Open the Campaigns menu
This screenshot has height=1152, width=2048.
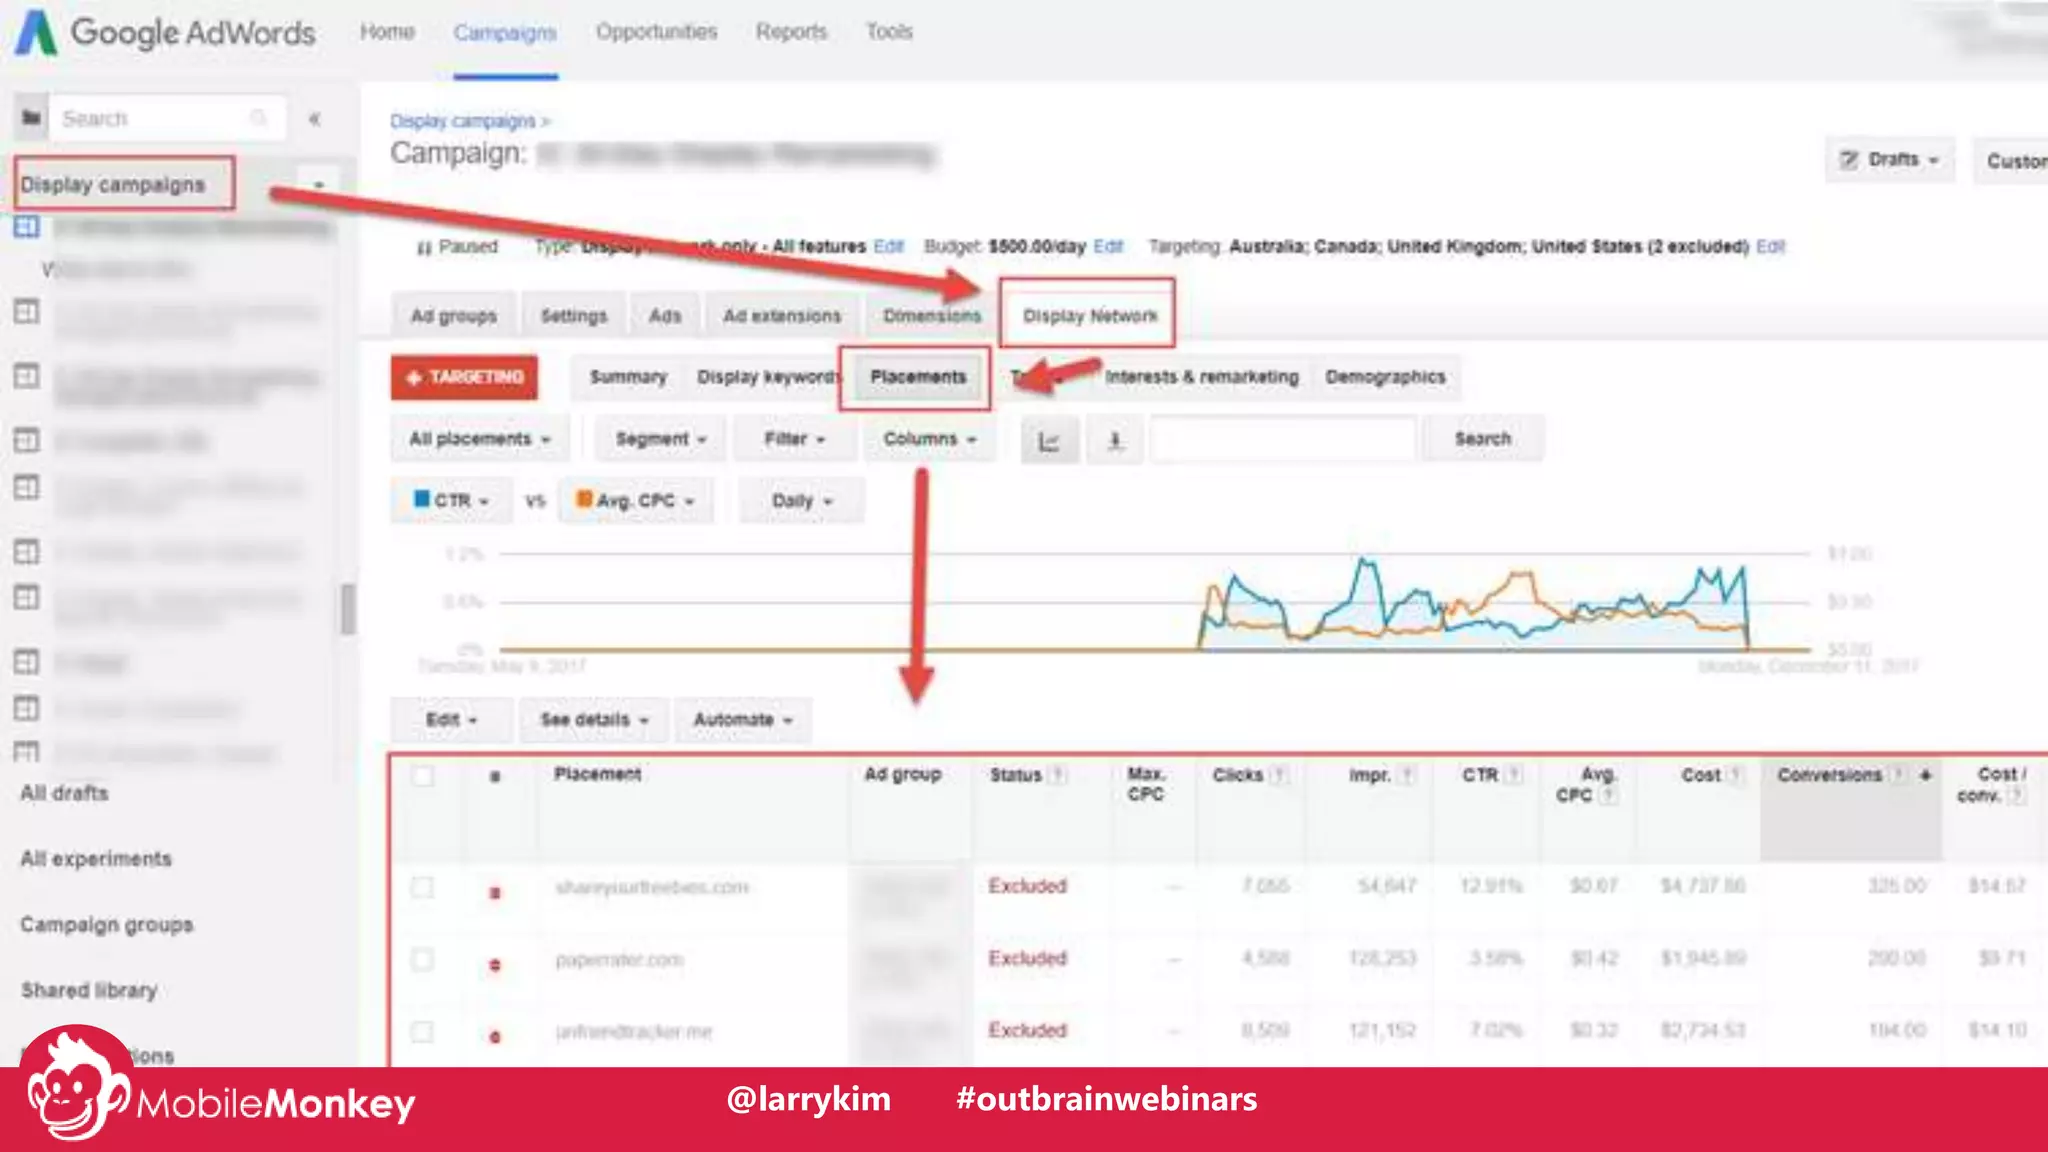pos(505,33)
